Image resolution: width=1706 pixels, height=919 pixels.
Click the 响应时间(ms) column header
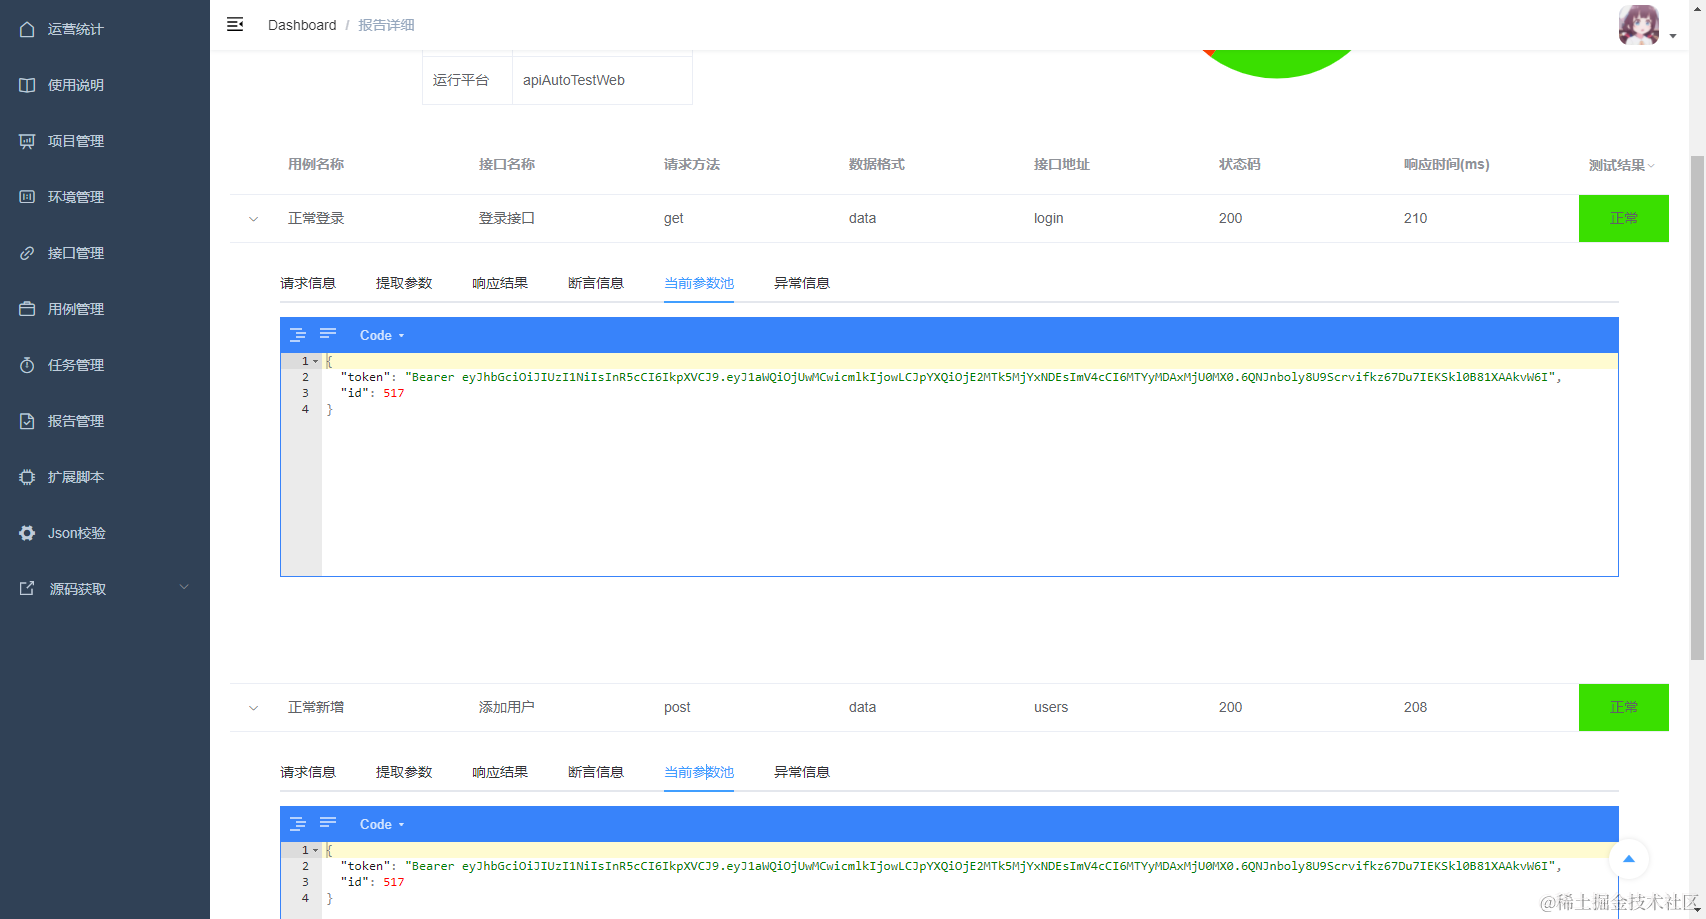pos(1446,164)
